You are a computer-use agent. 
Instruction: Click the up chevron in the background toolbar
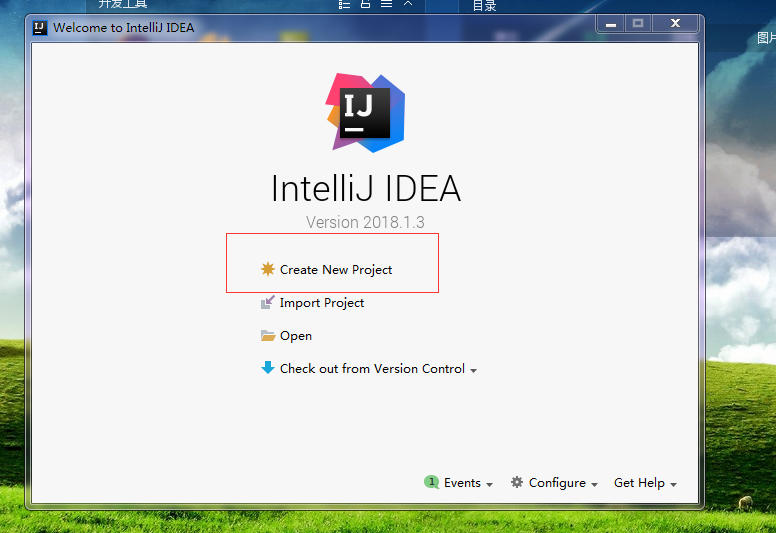coord(408,3)
